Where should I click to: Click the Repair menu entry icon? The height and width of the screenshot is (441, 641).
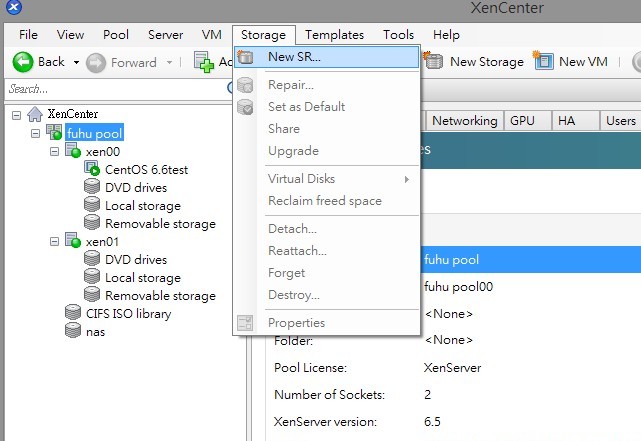(245, 85)
